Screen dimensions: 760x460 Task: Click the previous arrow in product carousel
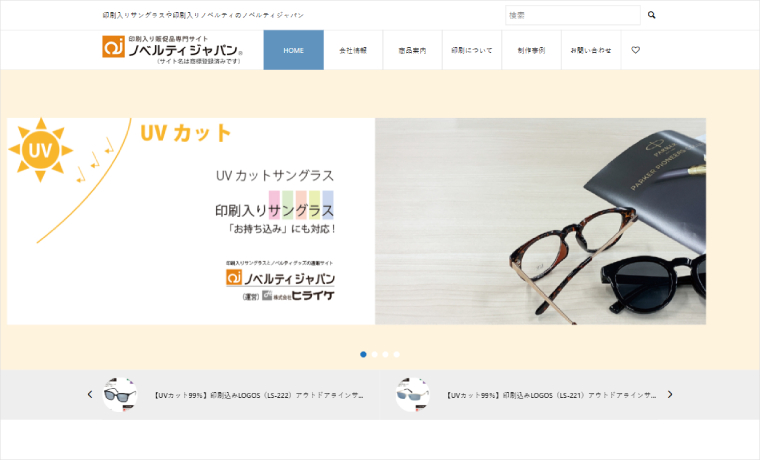(90, 395)
